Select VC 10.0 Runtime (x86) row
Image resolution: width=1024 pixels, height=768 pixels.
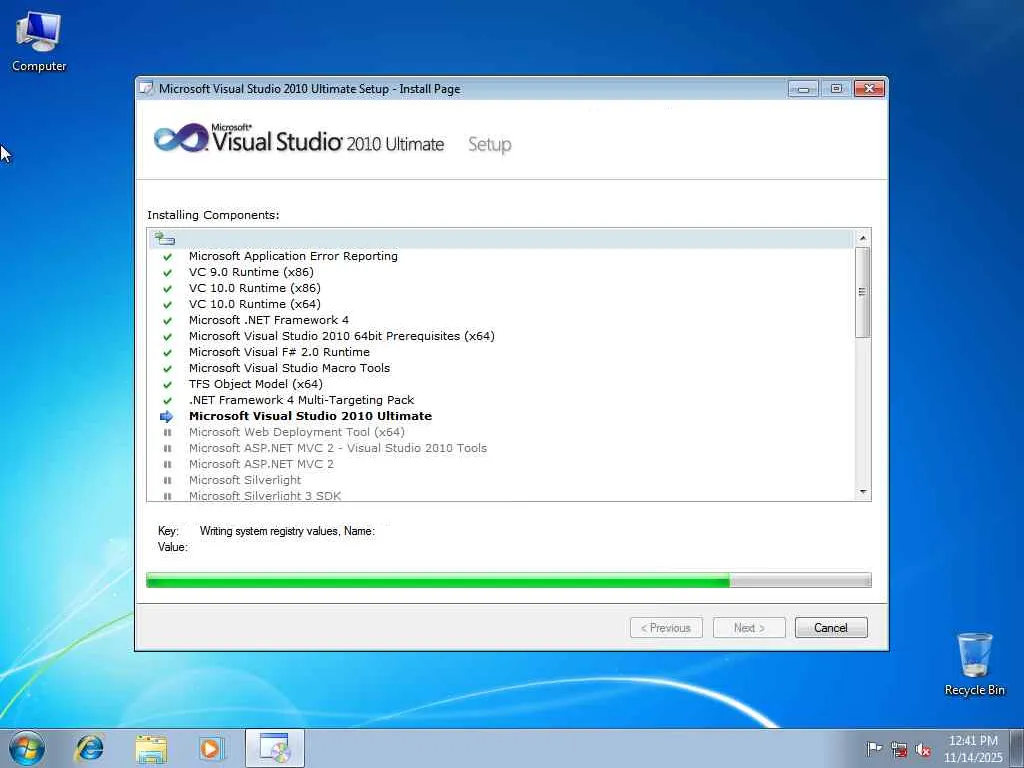click(x=501, y=288)
